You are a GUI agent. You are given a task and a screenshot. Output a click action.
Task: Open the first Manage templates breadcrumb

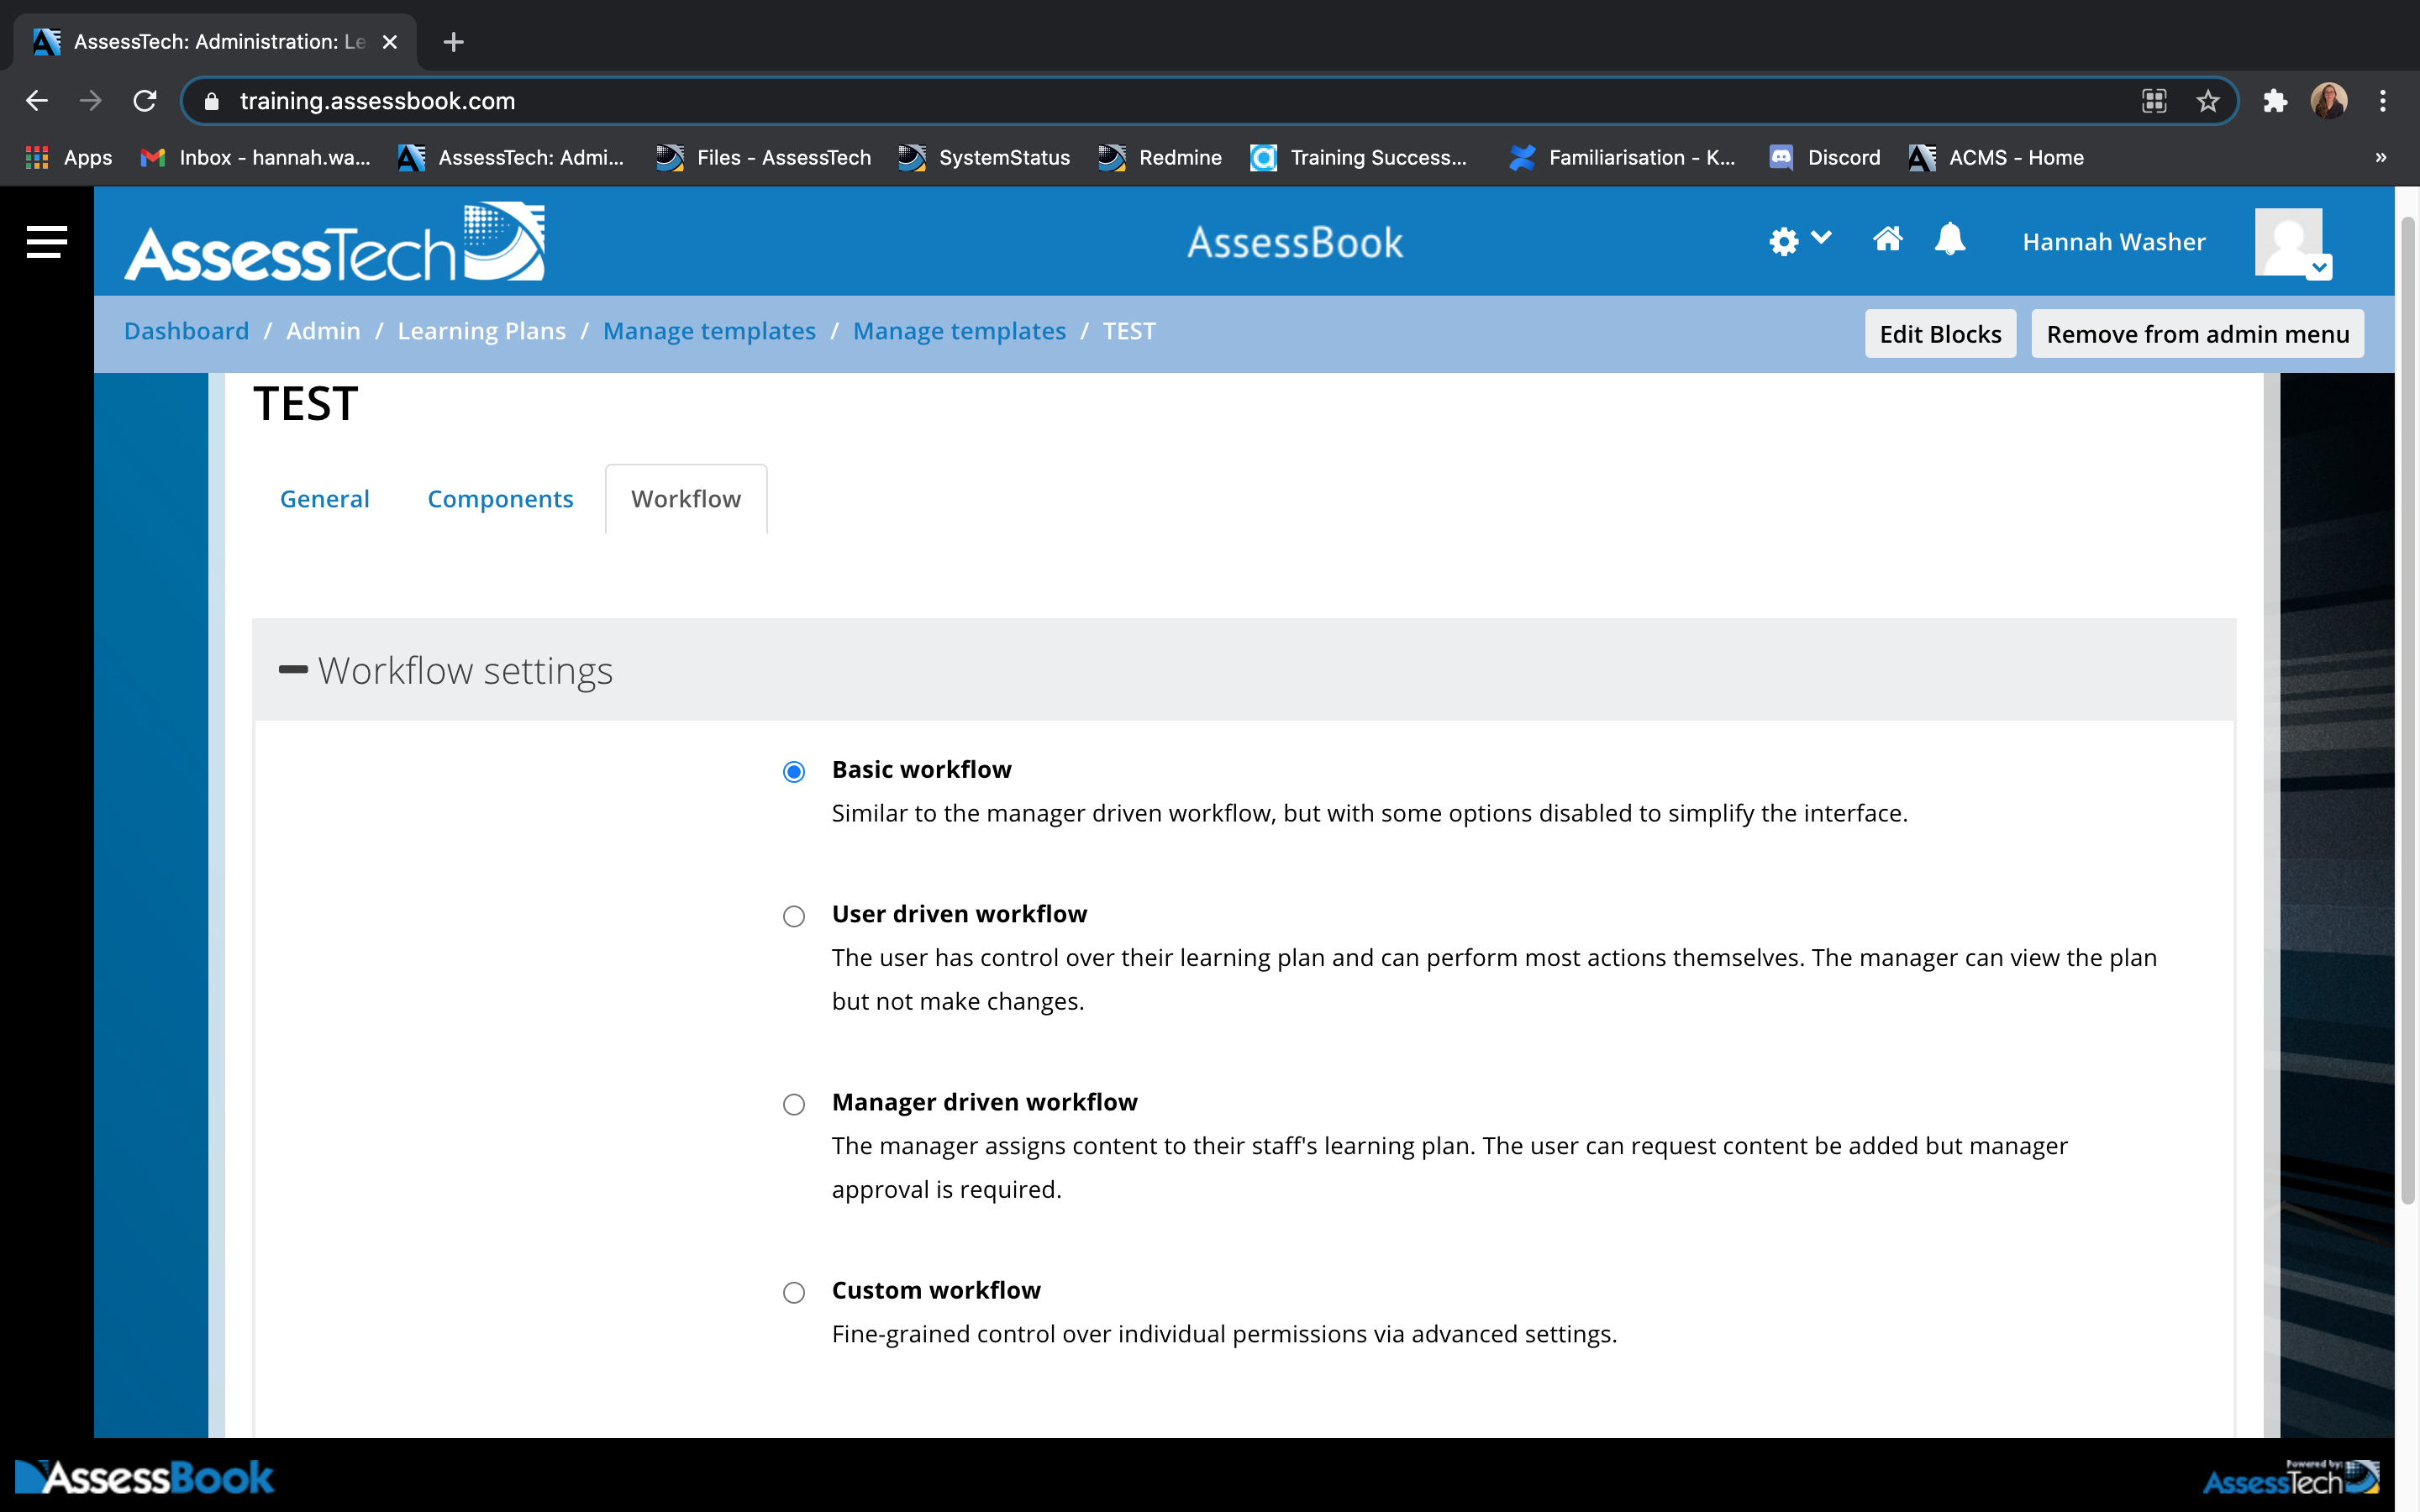tap(709, 331)
